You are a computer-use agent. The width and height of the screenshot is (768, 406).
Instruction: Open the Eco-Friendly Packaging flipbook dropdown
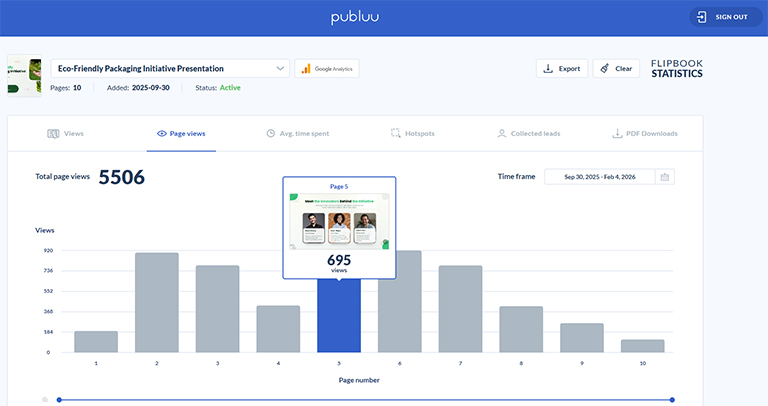coord(170,69)
